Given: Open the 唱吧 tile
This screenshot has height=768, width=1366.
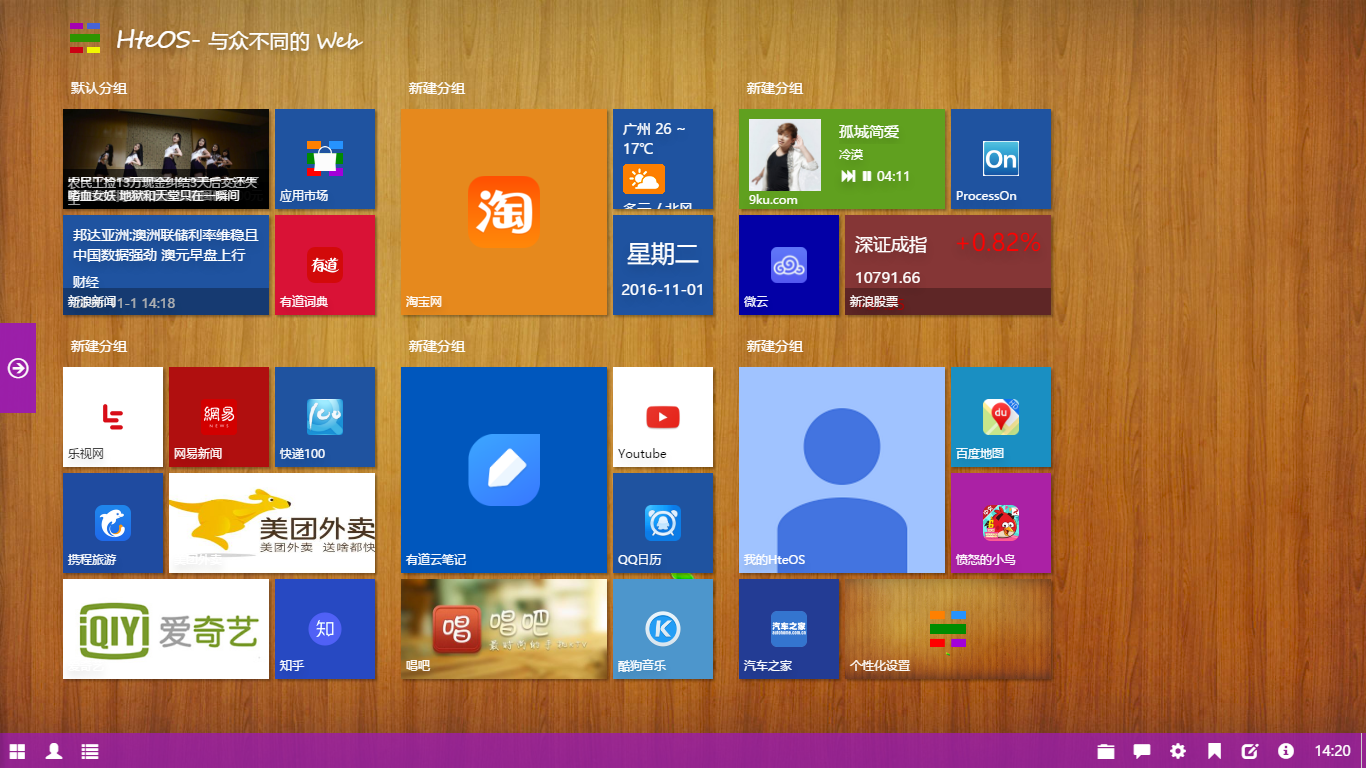Looking at the screenshot, I should click(504, 629).
